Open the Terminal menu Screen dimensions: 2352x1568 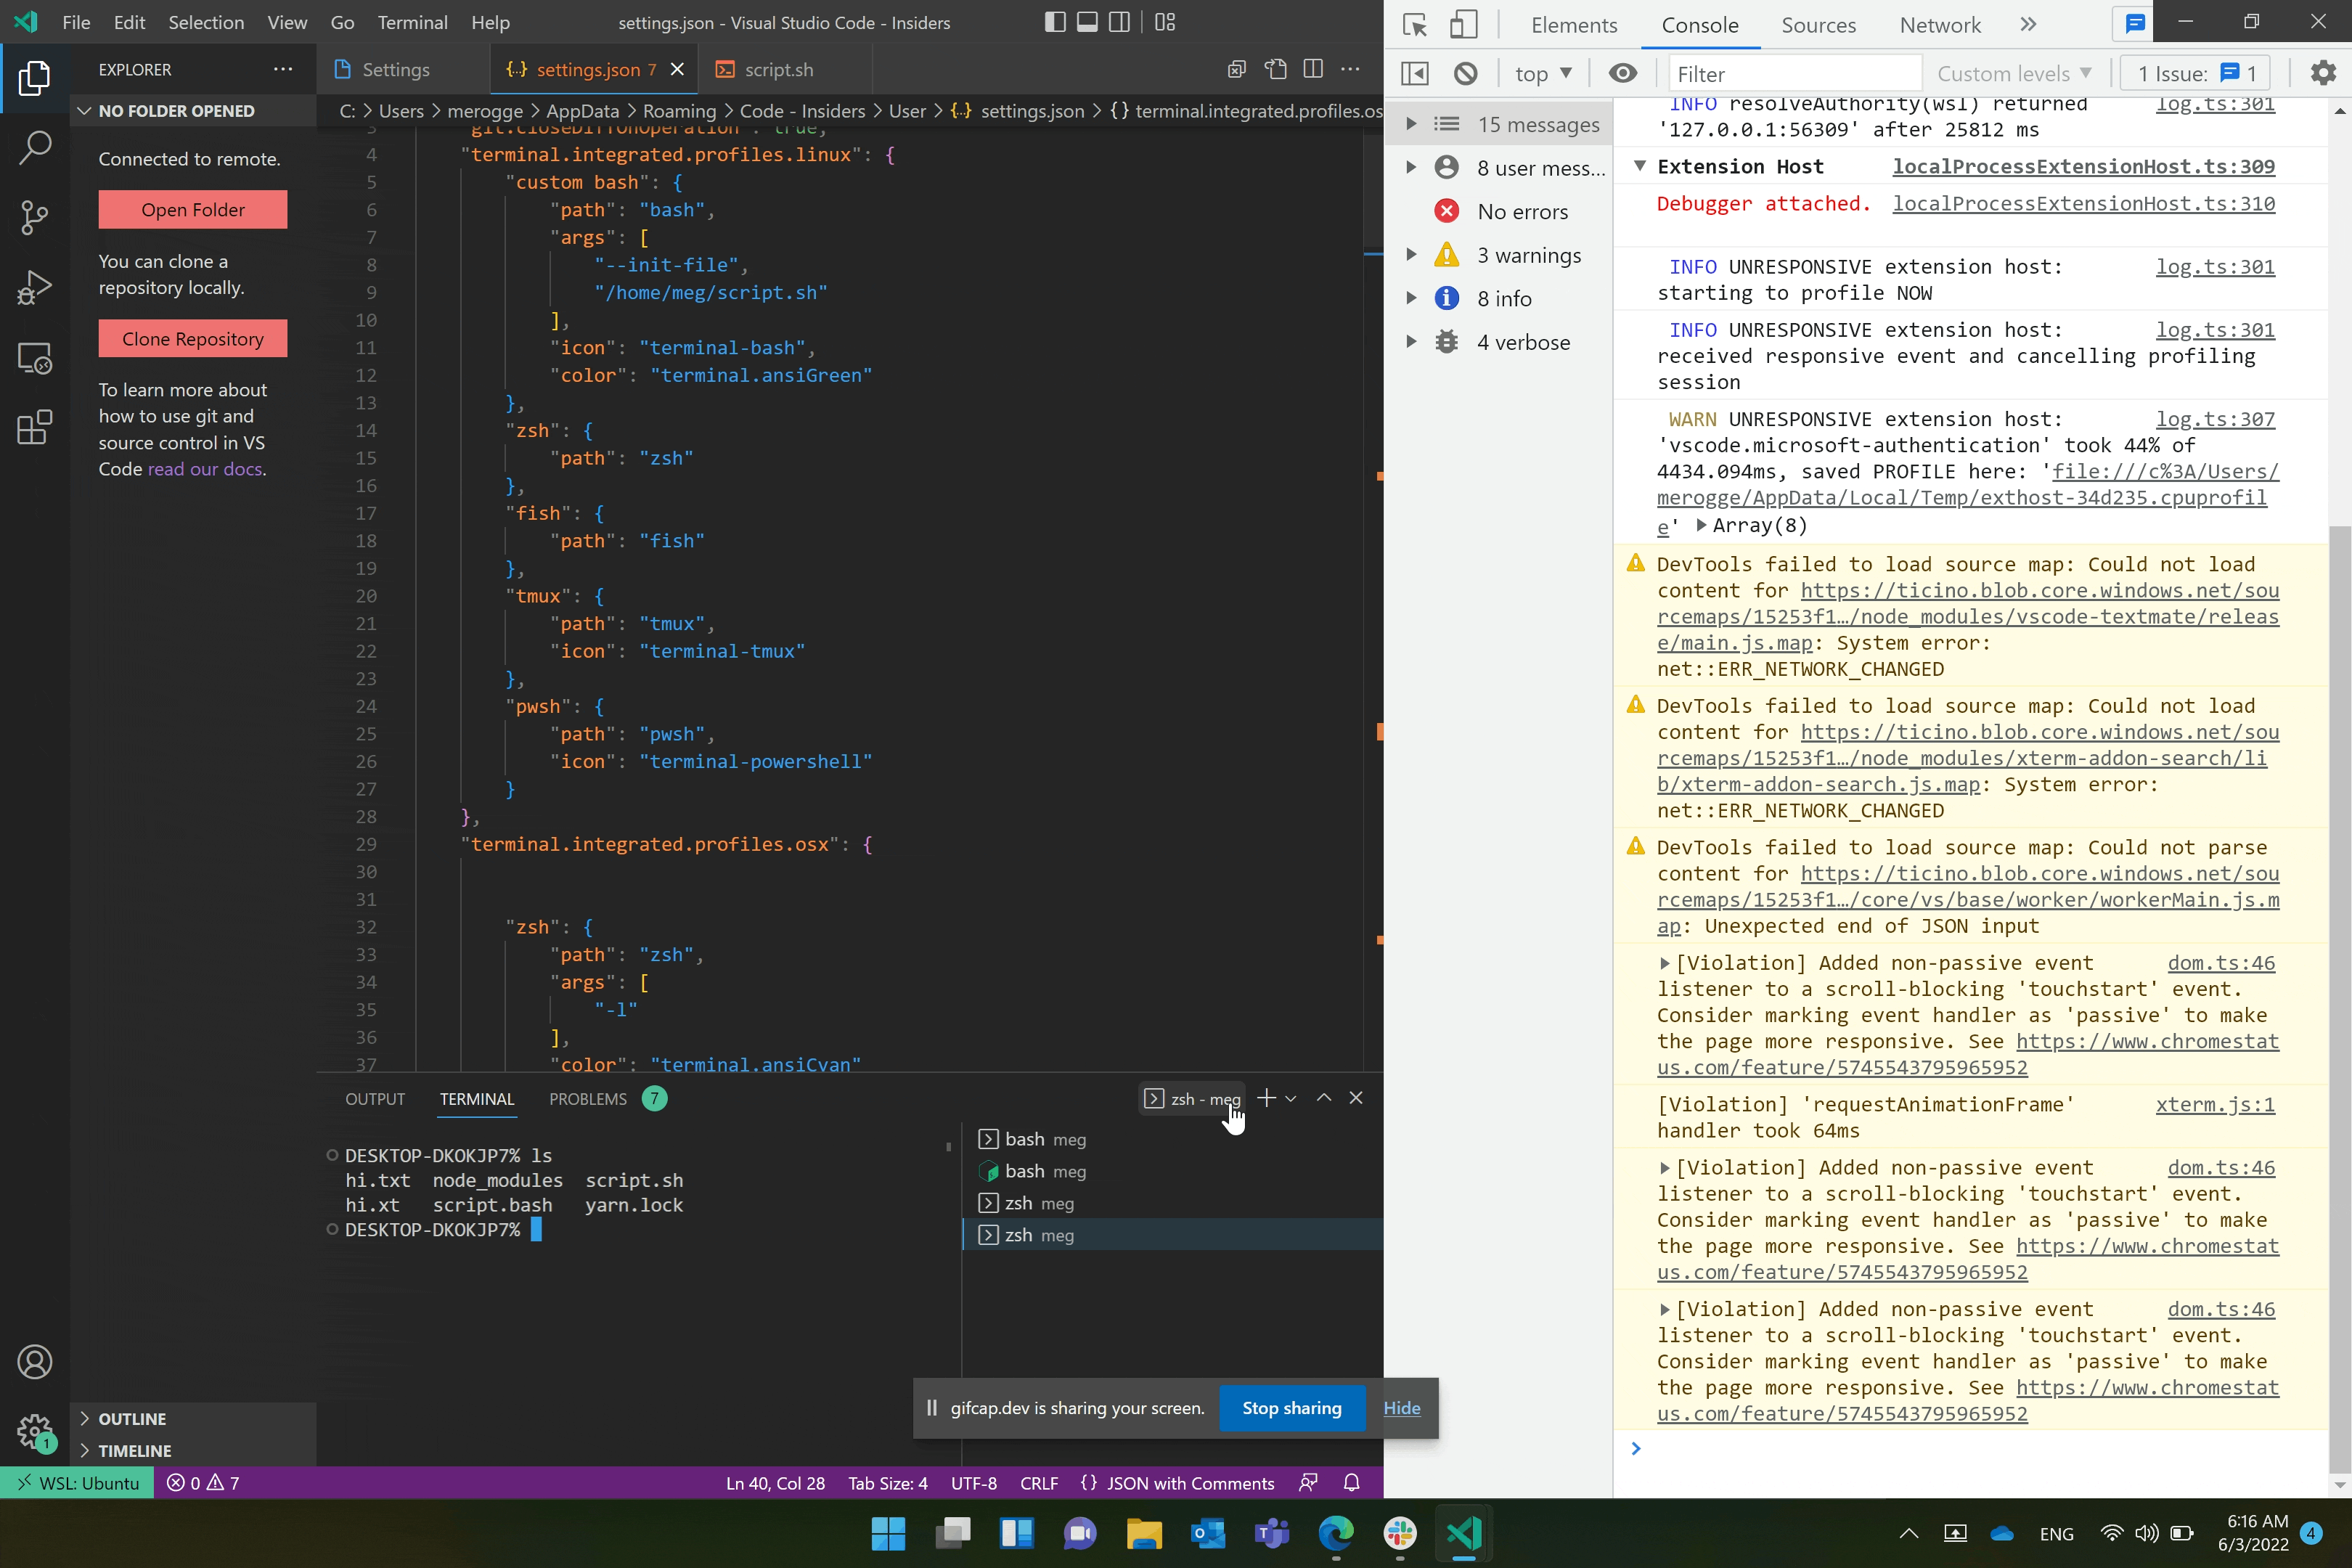coord(412,22)
